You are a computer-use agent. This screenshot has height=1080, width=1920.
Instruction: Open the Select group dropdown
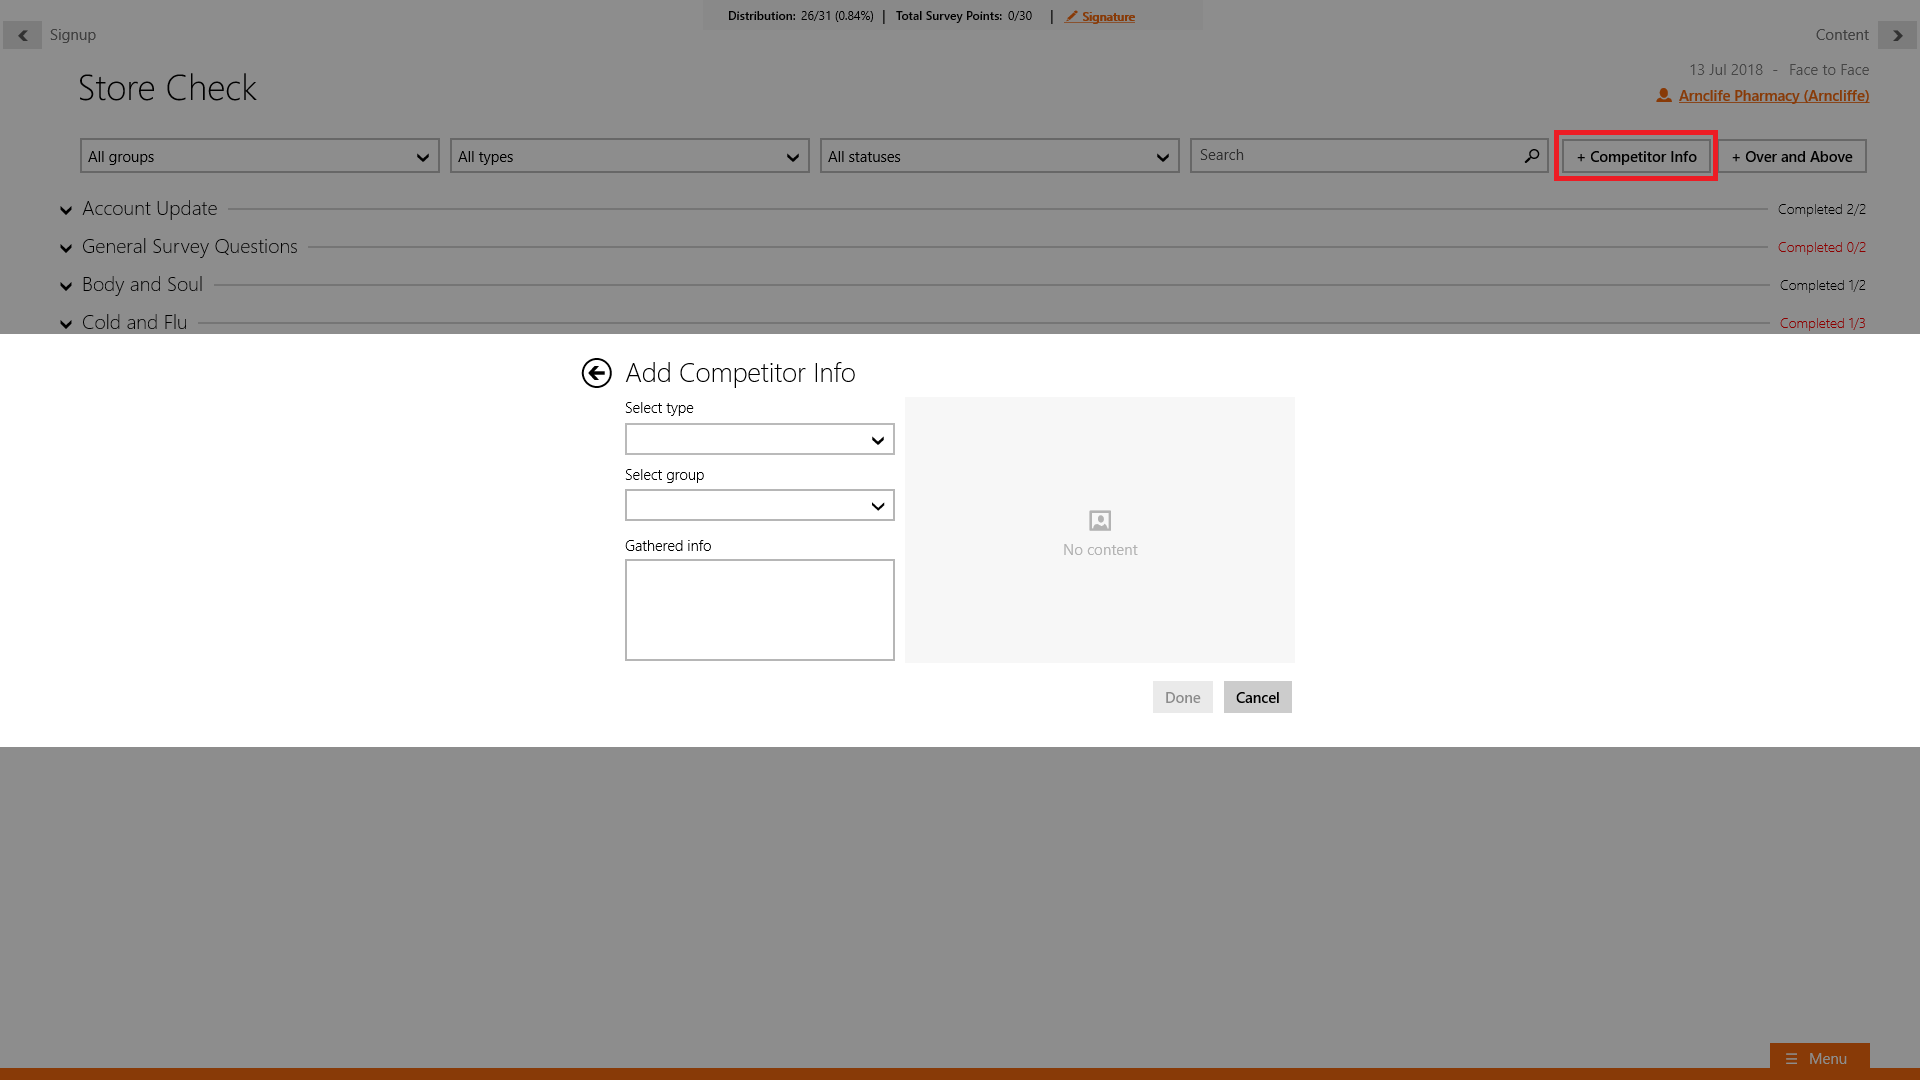[x=759, y=506]
